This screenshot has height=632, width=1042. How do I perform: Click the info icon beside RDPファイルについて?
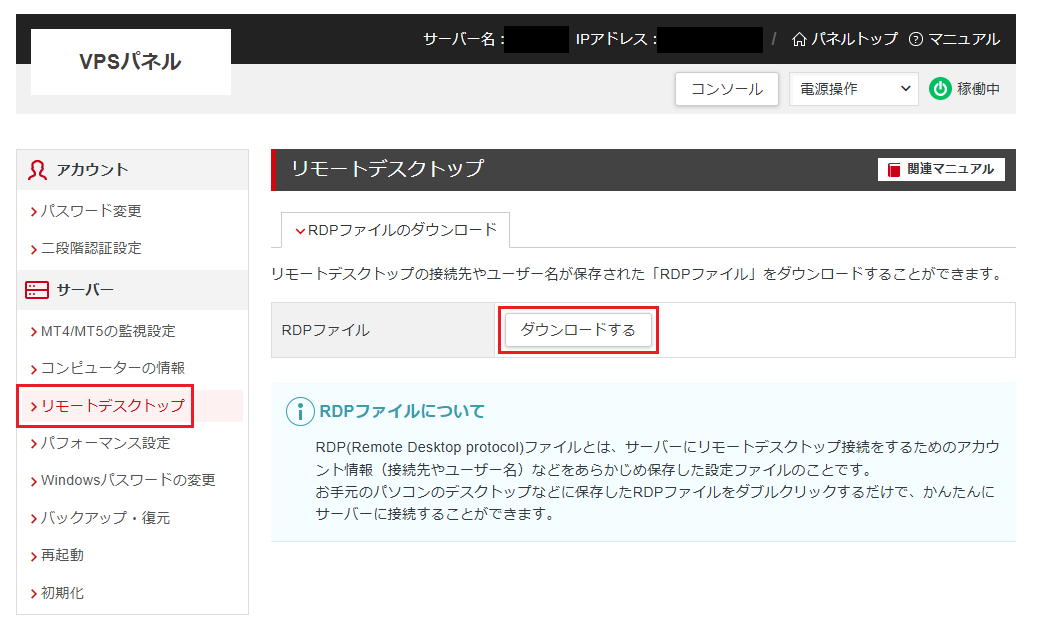299,411
